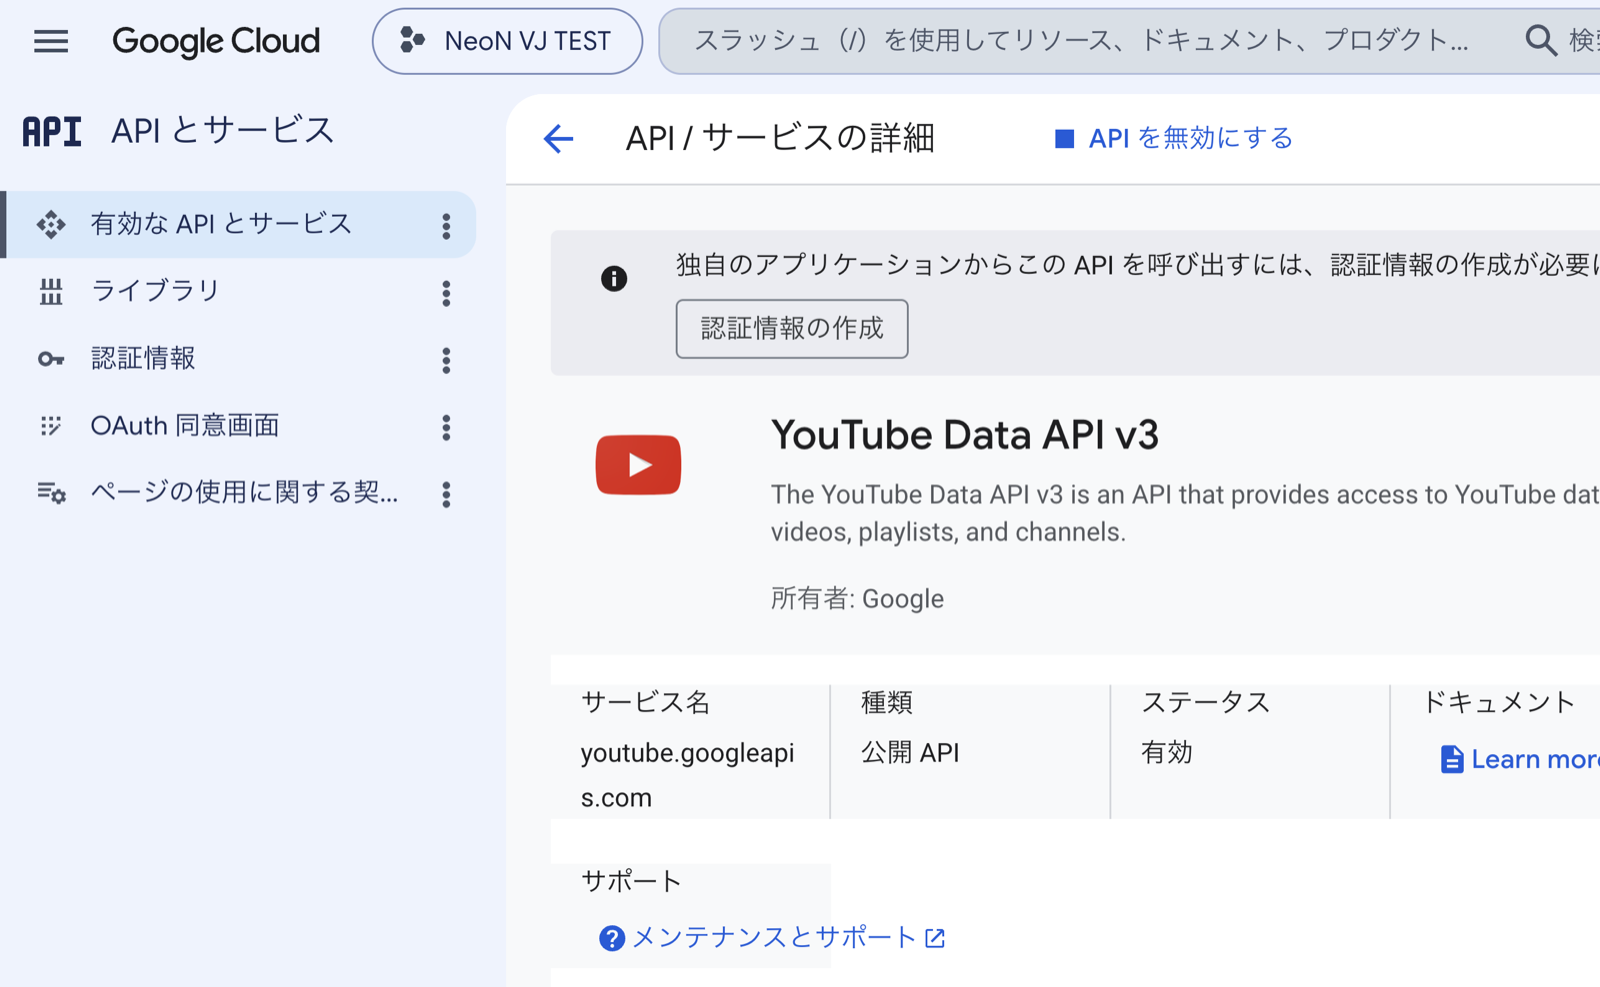1600x987 pixels.
Task: Open more options for ページの使用に関する契約
Action: [x=446, y=494]
